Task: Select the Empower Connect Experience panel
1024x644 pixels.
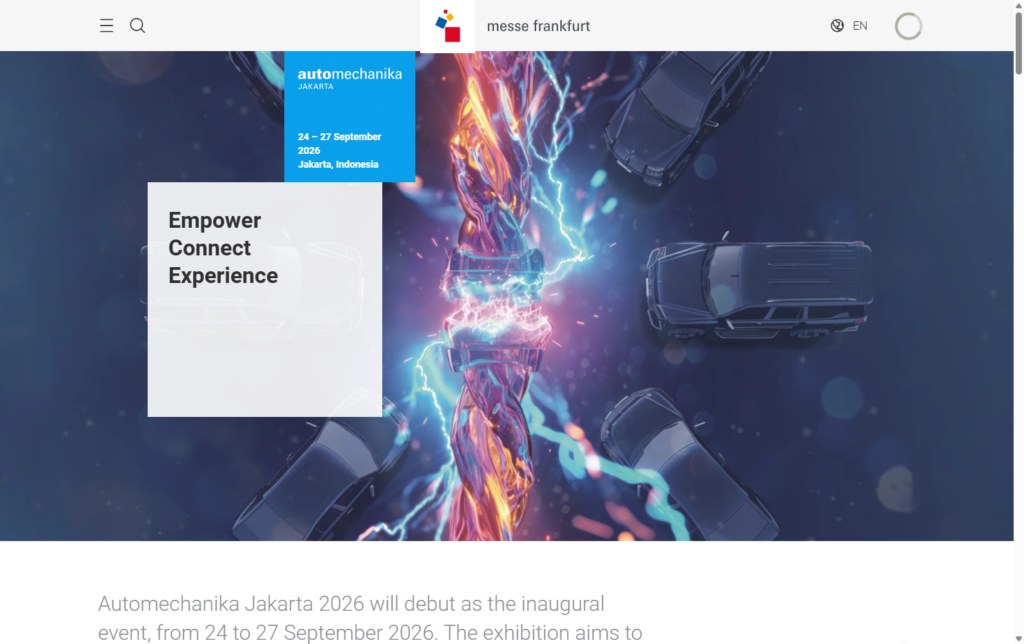Action: click(264, 298)
